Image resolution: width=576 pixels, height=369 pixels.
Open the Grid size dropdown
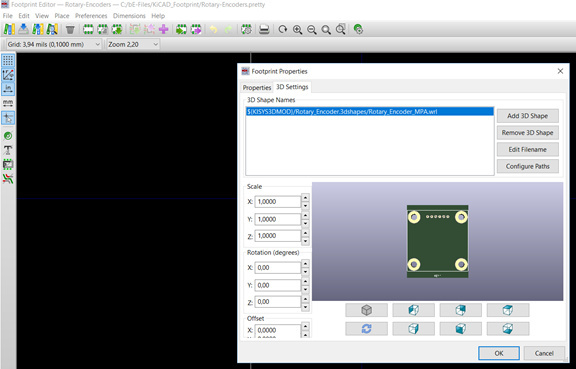(54, 44)
